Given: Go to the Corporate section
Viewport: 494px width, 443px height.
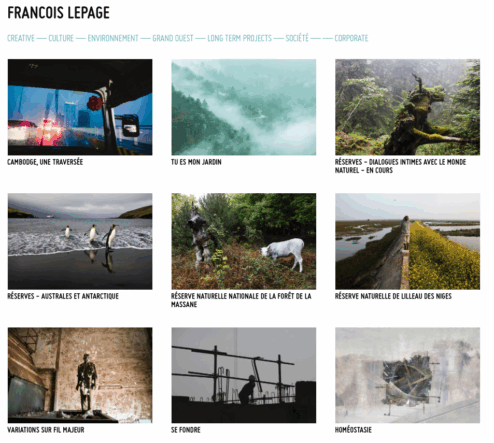Looking at the screenshot, I should pyautogui.click(x=351, y=38).
